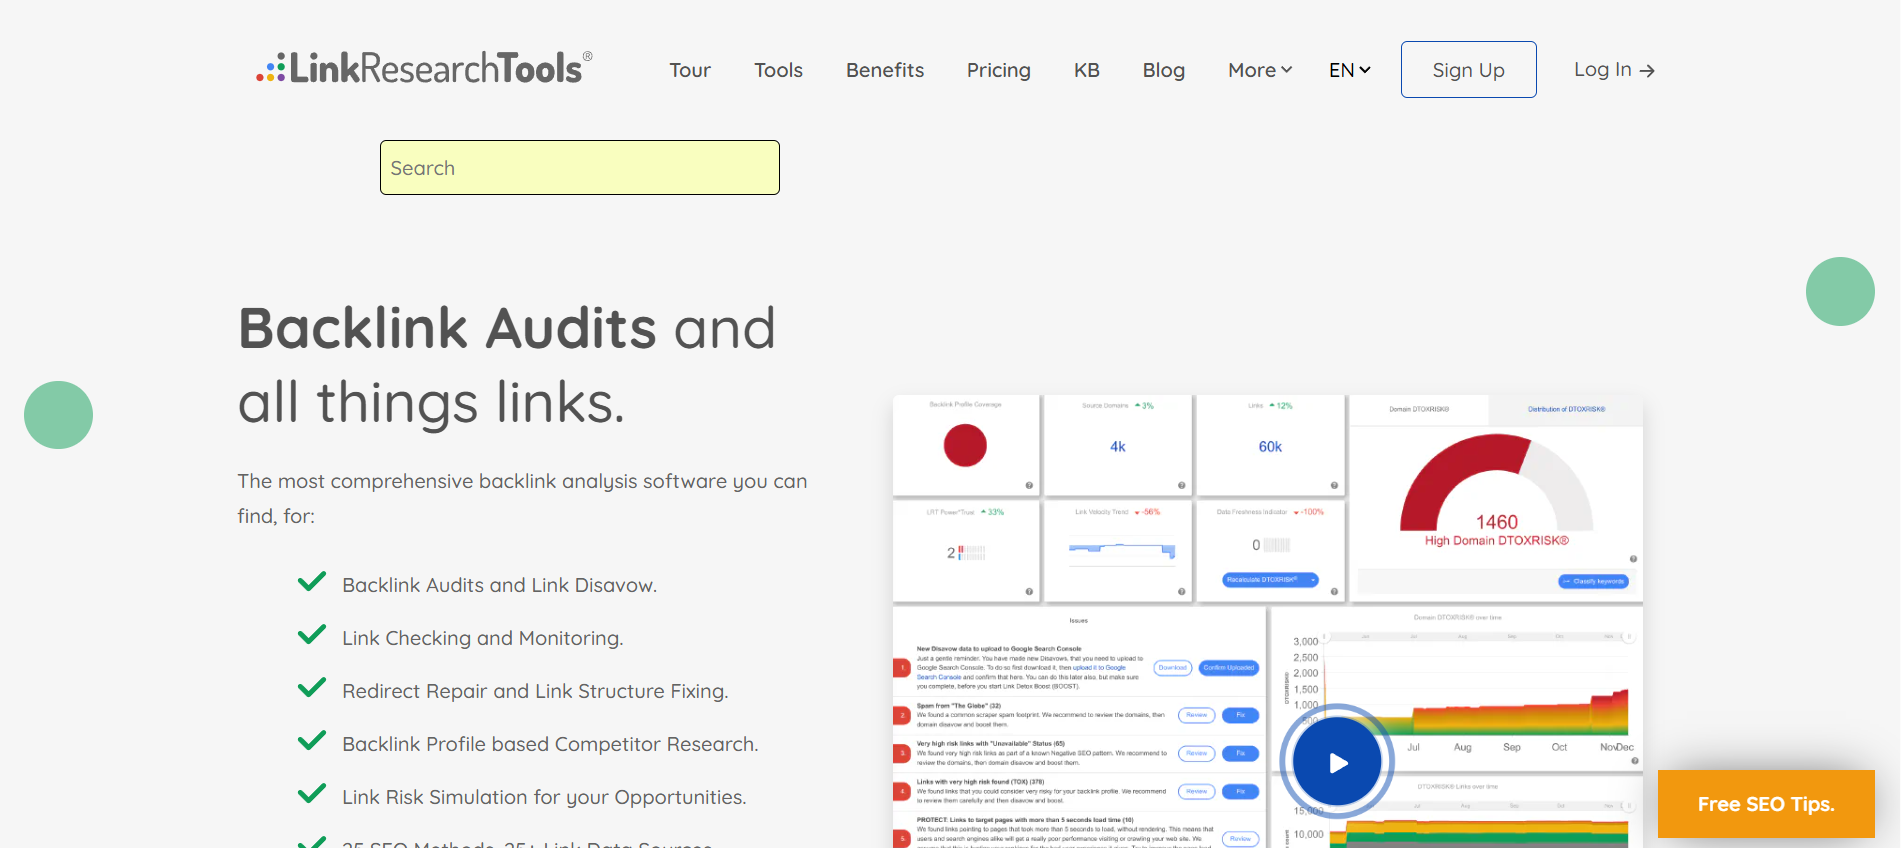
Task: Open the Tour page
Action: pos(690,70)
